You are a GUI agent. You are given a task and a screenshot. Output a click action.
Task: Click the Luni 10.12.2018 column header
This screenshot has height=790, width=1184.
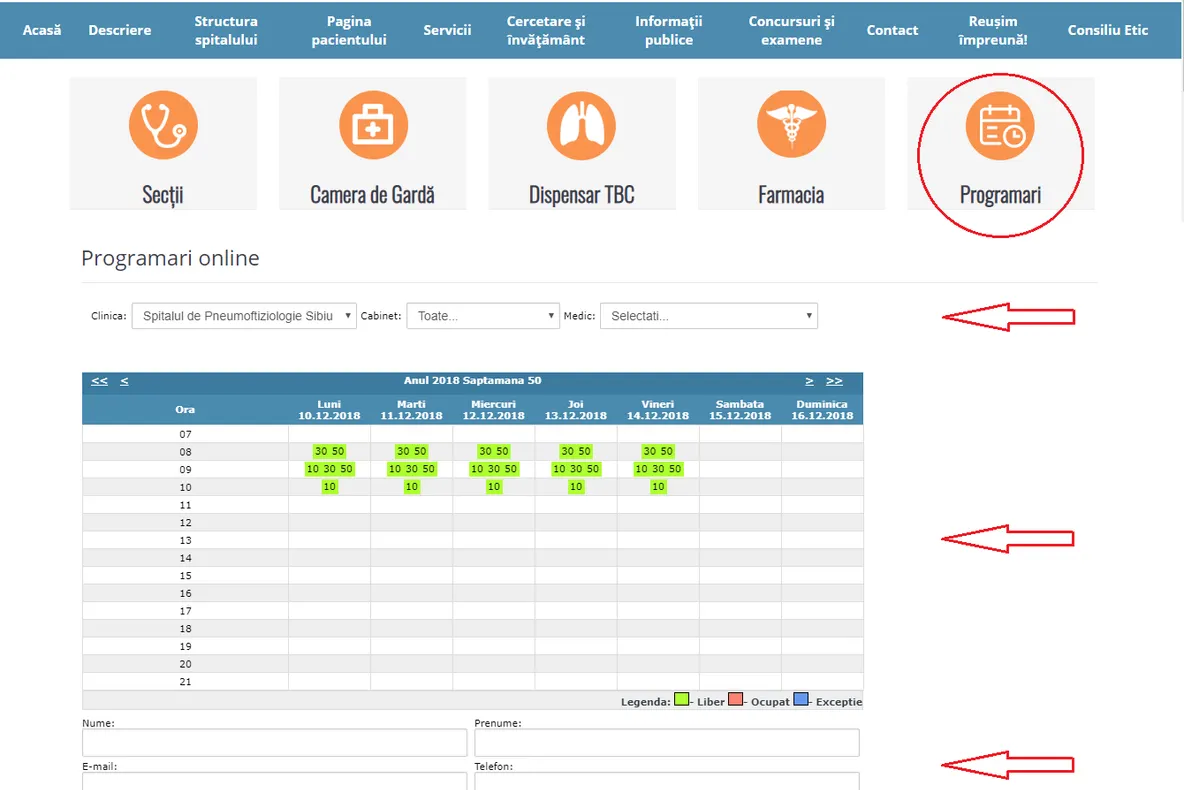(329, 410)
